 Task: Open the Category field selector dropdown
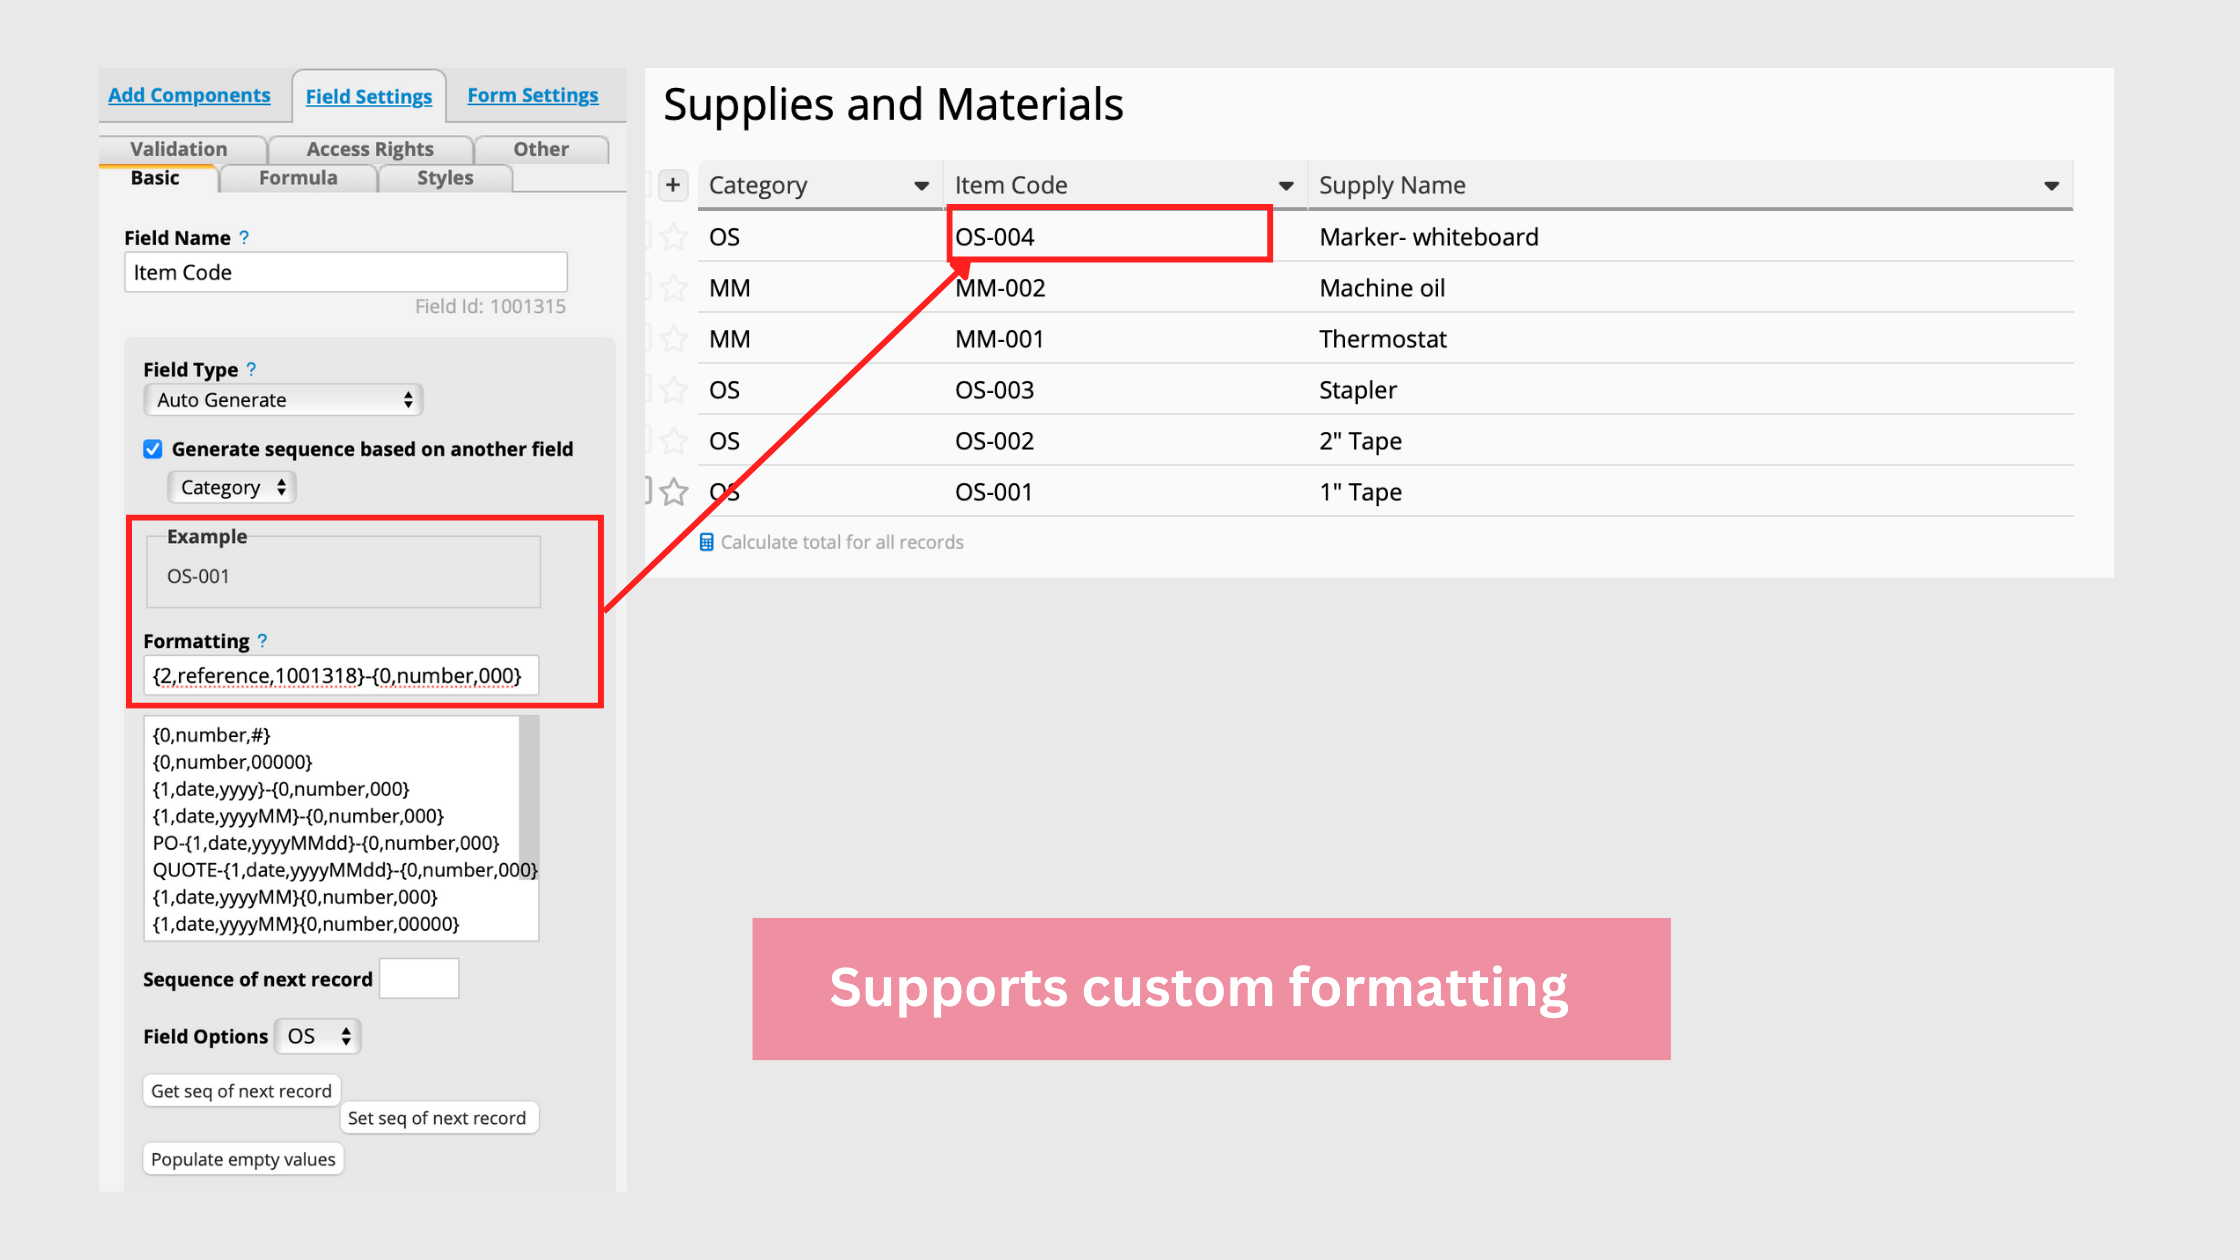232,488
